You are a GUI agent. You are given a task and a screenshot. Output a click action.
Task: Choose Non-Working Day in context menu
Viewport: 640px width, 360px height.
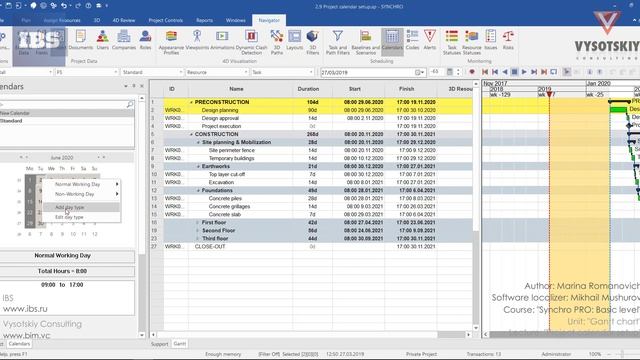[82, 194]
